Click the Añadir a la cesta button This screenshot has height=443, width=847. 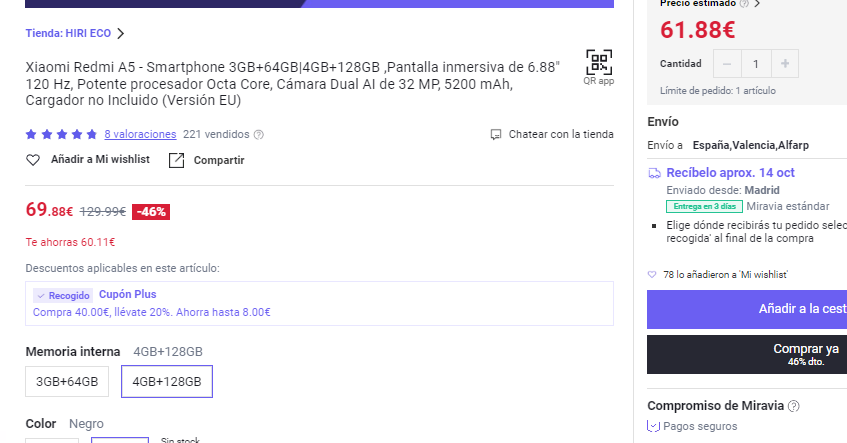click(747, 309)
